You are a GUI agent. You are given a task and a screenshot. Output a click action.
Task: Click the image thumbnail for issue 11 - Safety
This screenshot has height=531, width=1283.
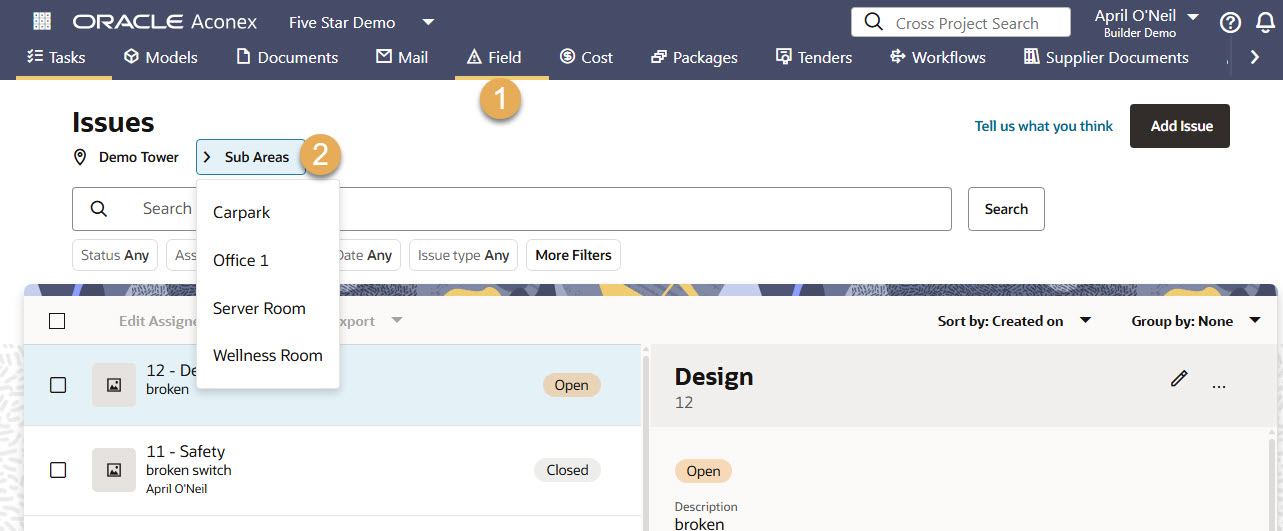114,470
